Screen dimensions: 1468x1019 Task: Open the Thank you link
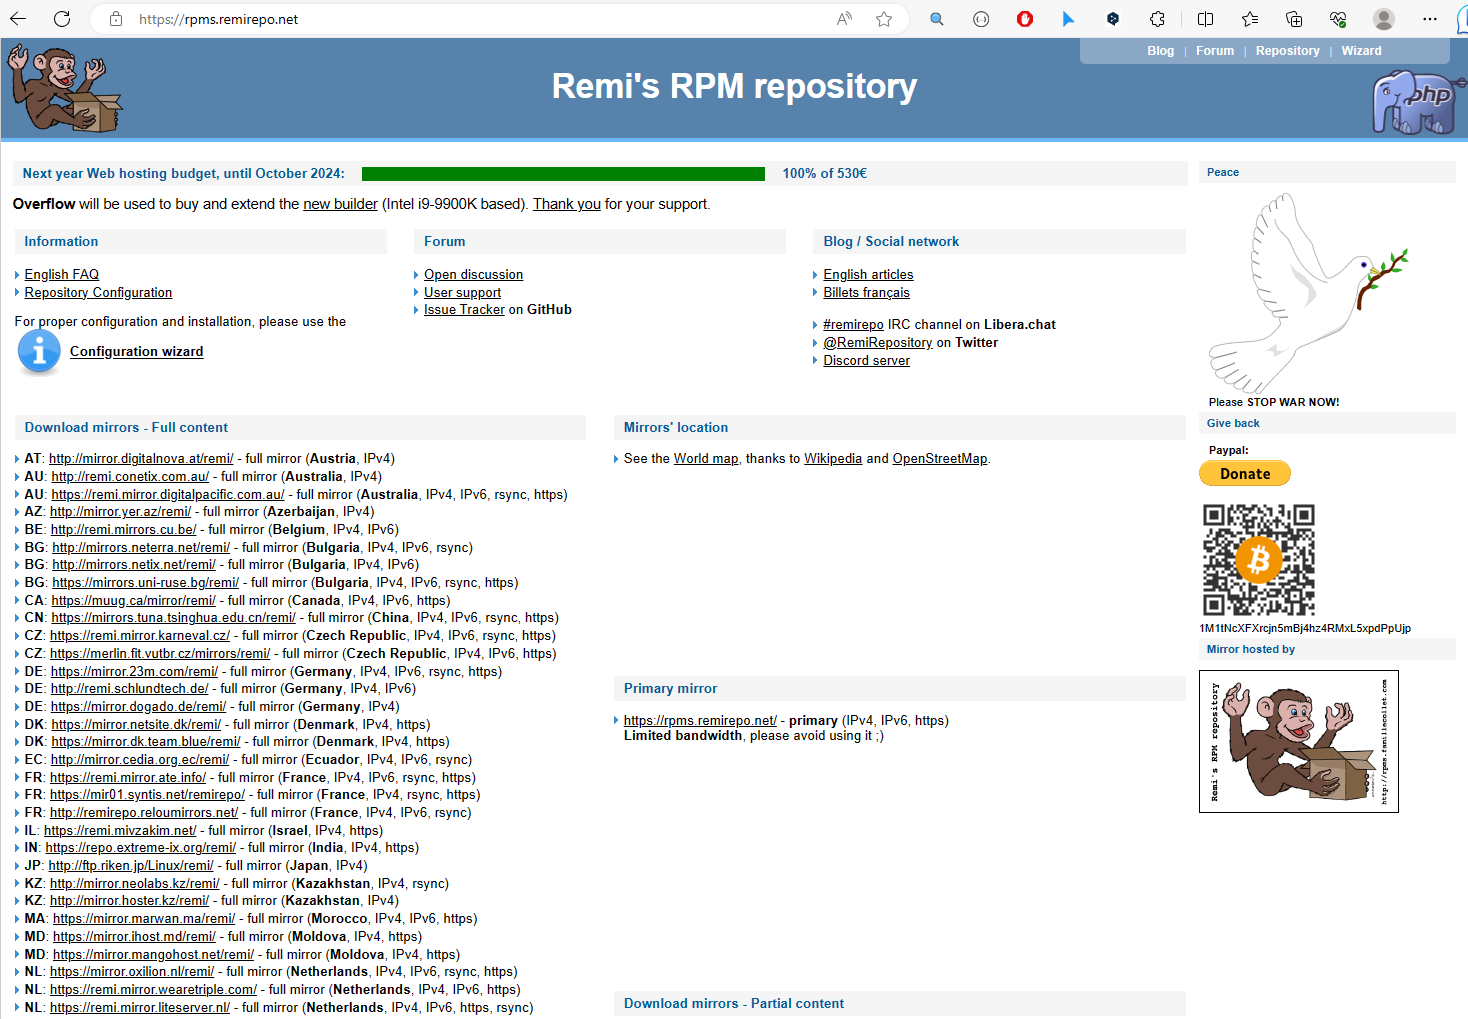pyautogui.click(x=566, y=204)
